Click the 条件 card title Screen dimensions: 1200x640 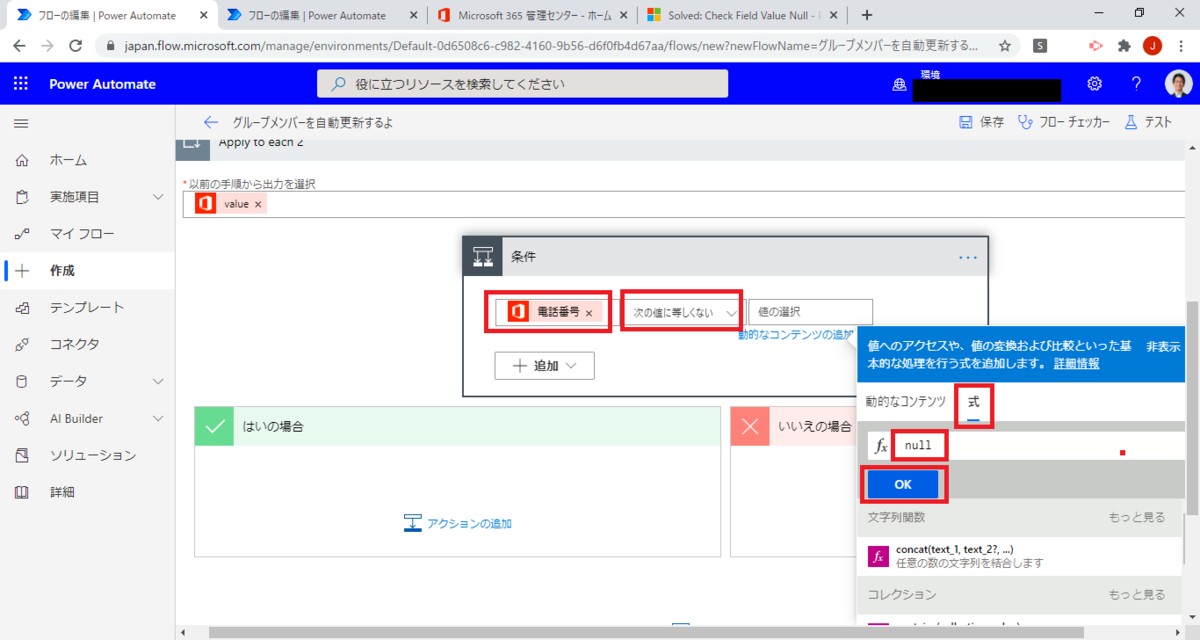524,257
